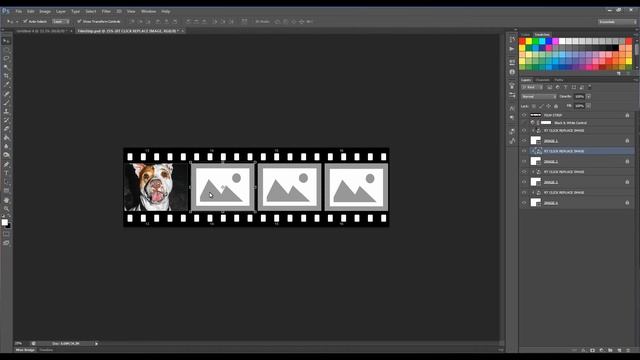Select the Hand tool

tap(6, 200)
